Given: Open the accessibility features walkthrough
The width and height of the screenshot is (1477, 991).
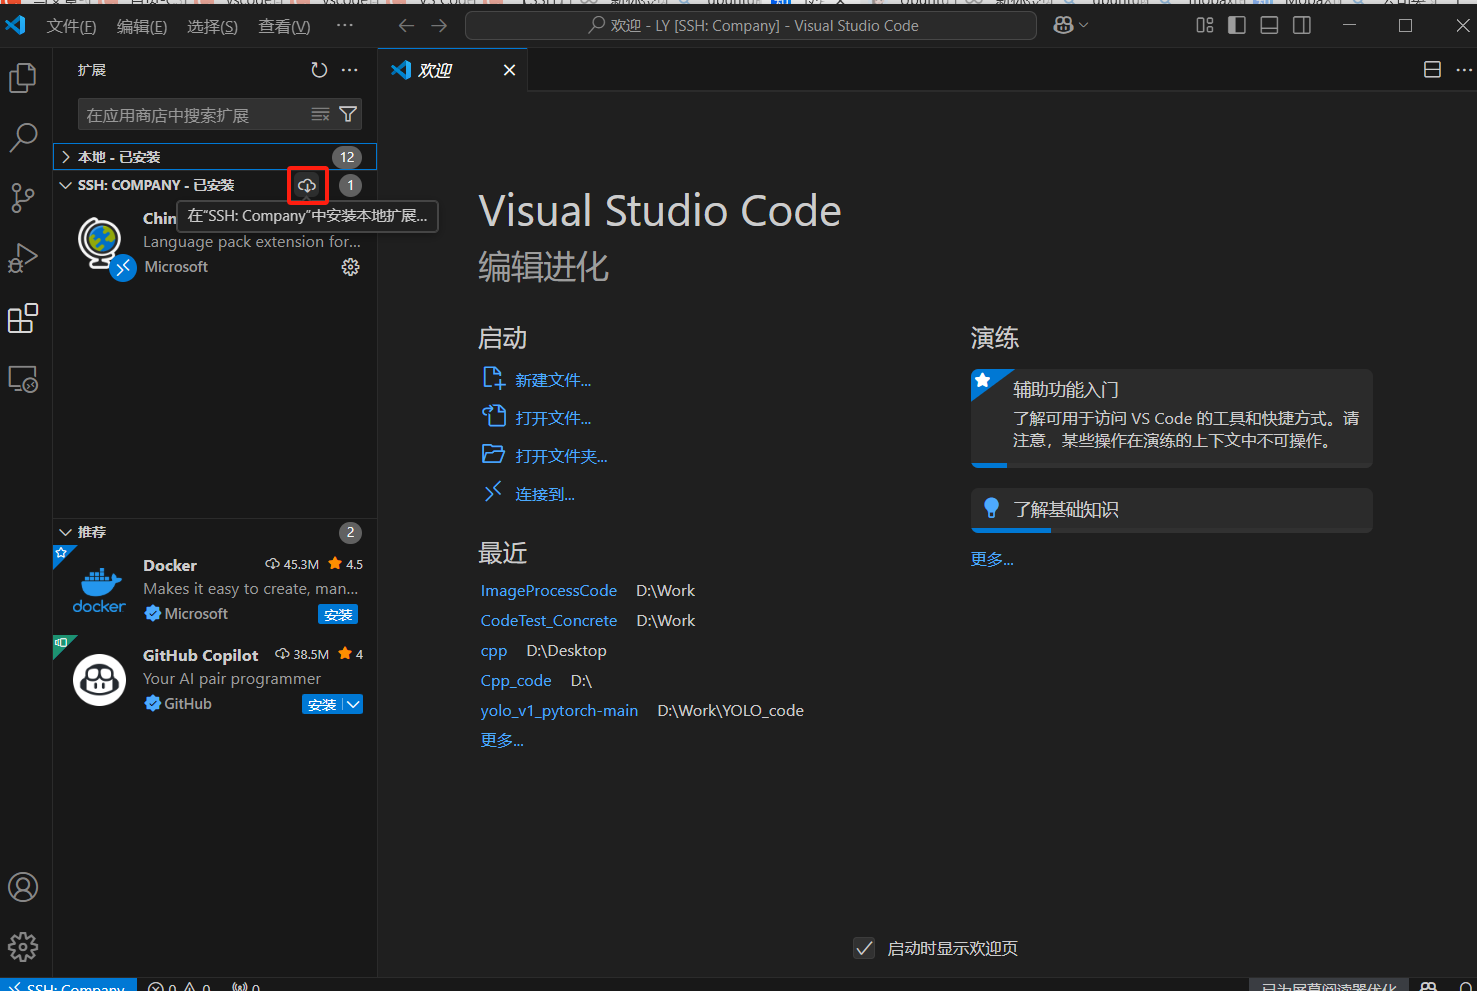Looking at the screenshot, I should [x=1171, y=418].
